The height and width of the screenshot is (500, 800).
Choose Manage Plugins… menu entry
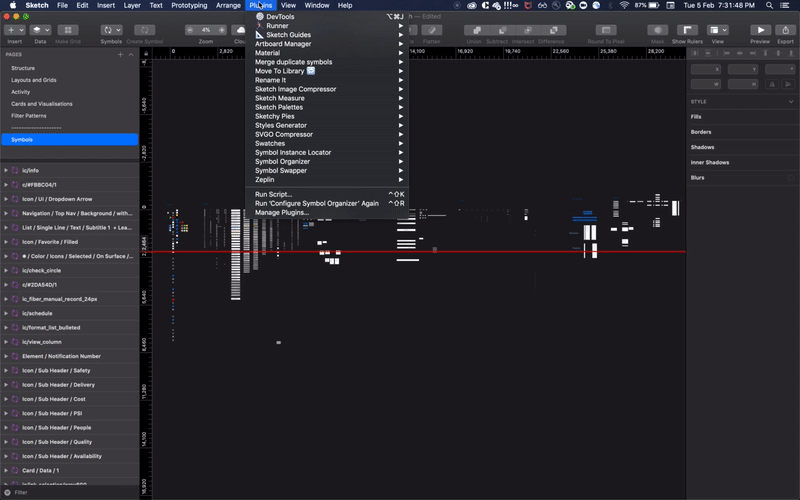327,213
